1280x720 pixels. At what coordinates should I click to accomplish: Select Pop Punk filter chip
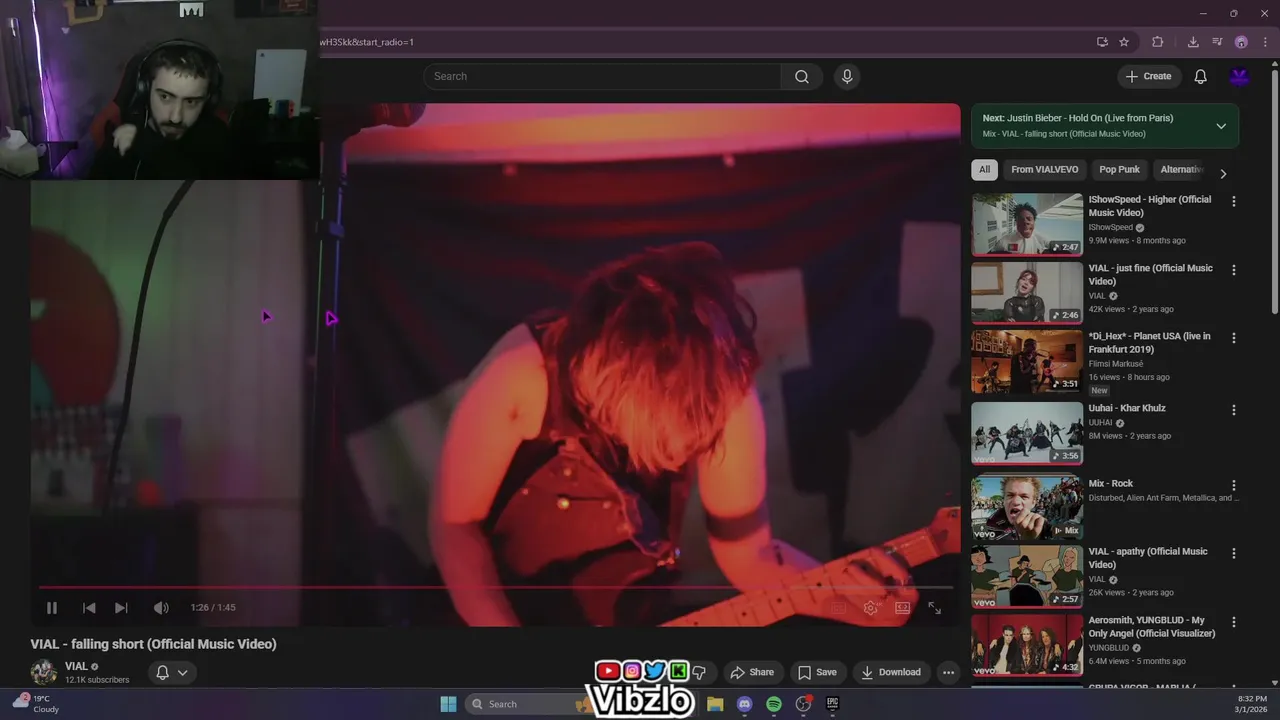[1119, 170]
